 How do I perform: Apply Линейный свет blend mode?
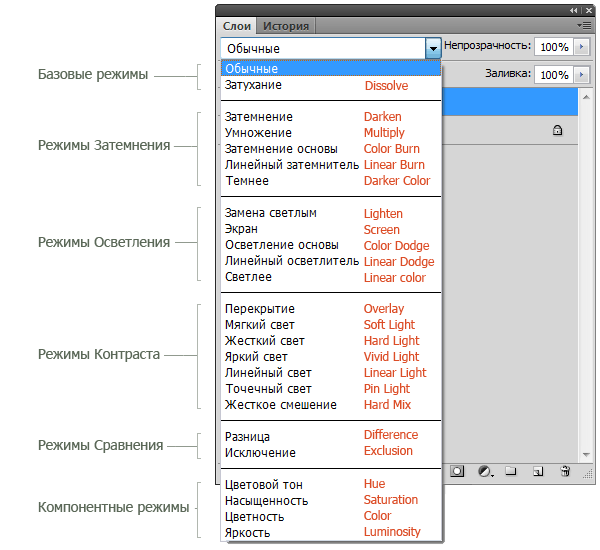coord(331,373)
